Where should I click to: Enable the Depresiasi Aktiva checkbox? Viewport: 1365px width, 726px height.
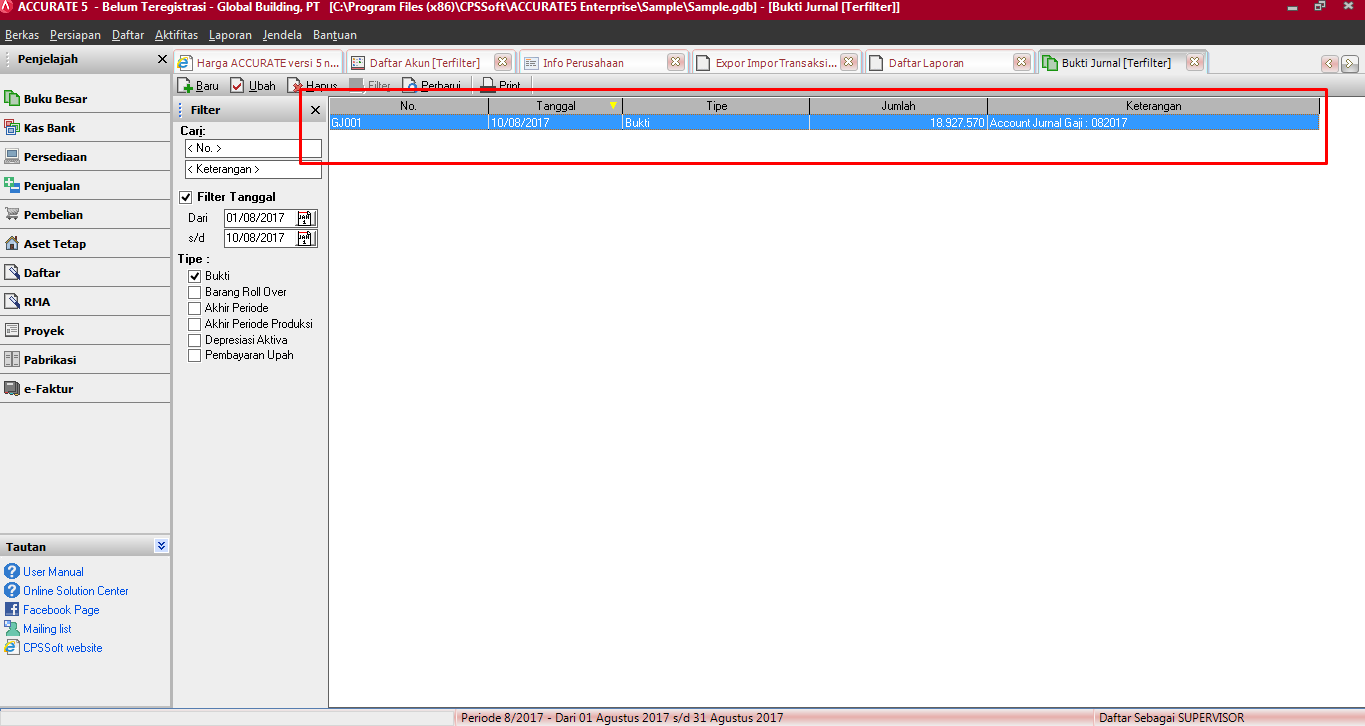[x=195, y=340]
